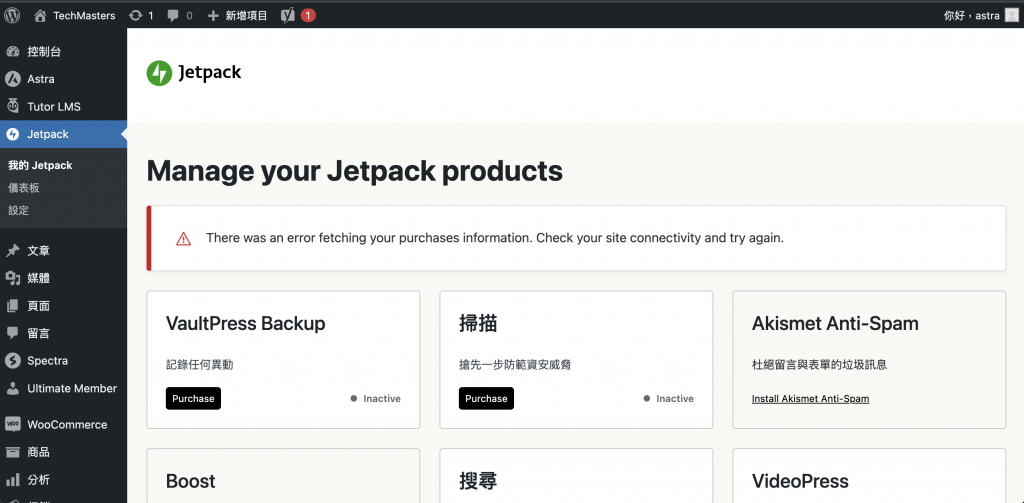Click the Ultimate Member person icon

[x=12, y=388]
